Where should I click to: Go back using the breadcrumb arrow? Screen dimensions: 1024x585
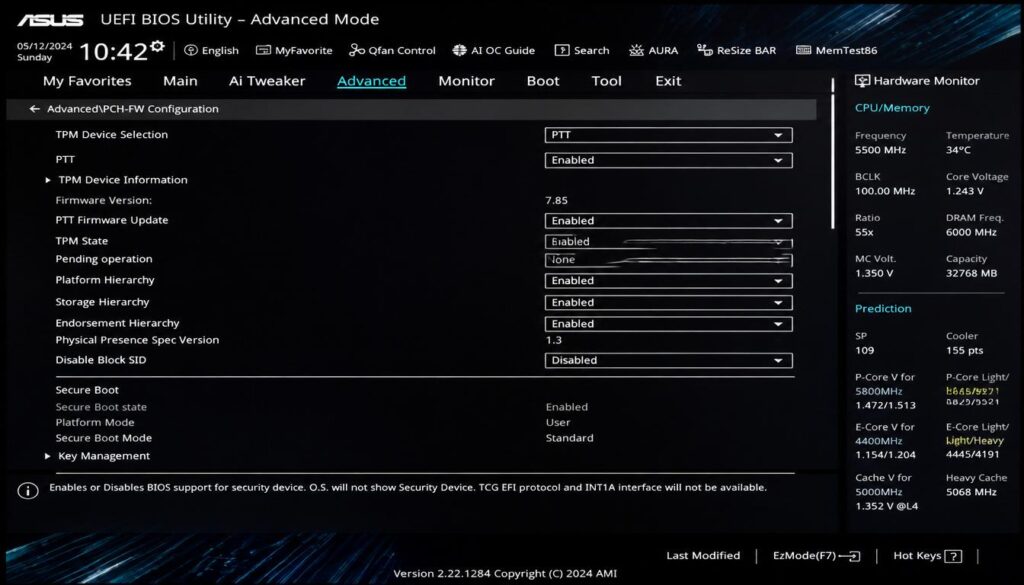point(35,109)
